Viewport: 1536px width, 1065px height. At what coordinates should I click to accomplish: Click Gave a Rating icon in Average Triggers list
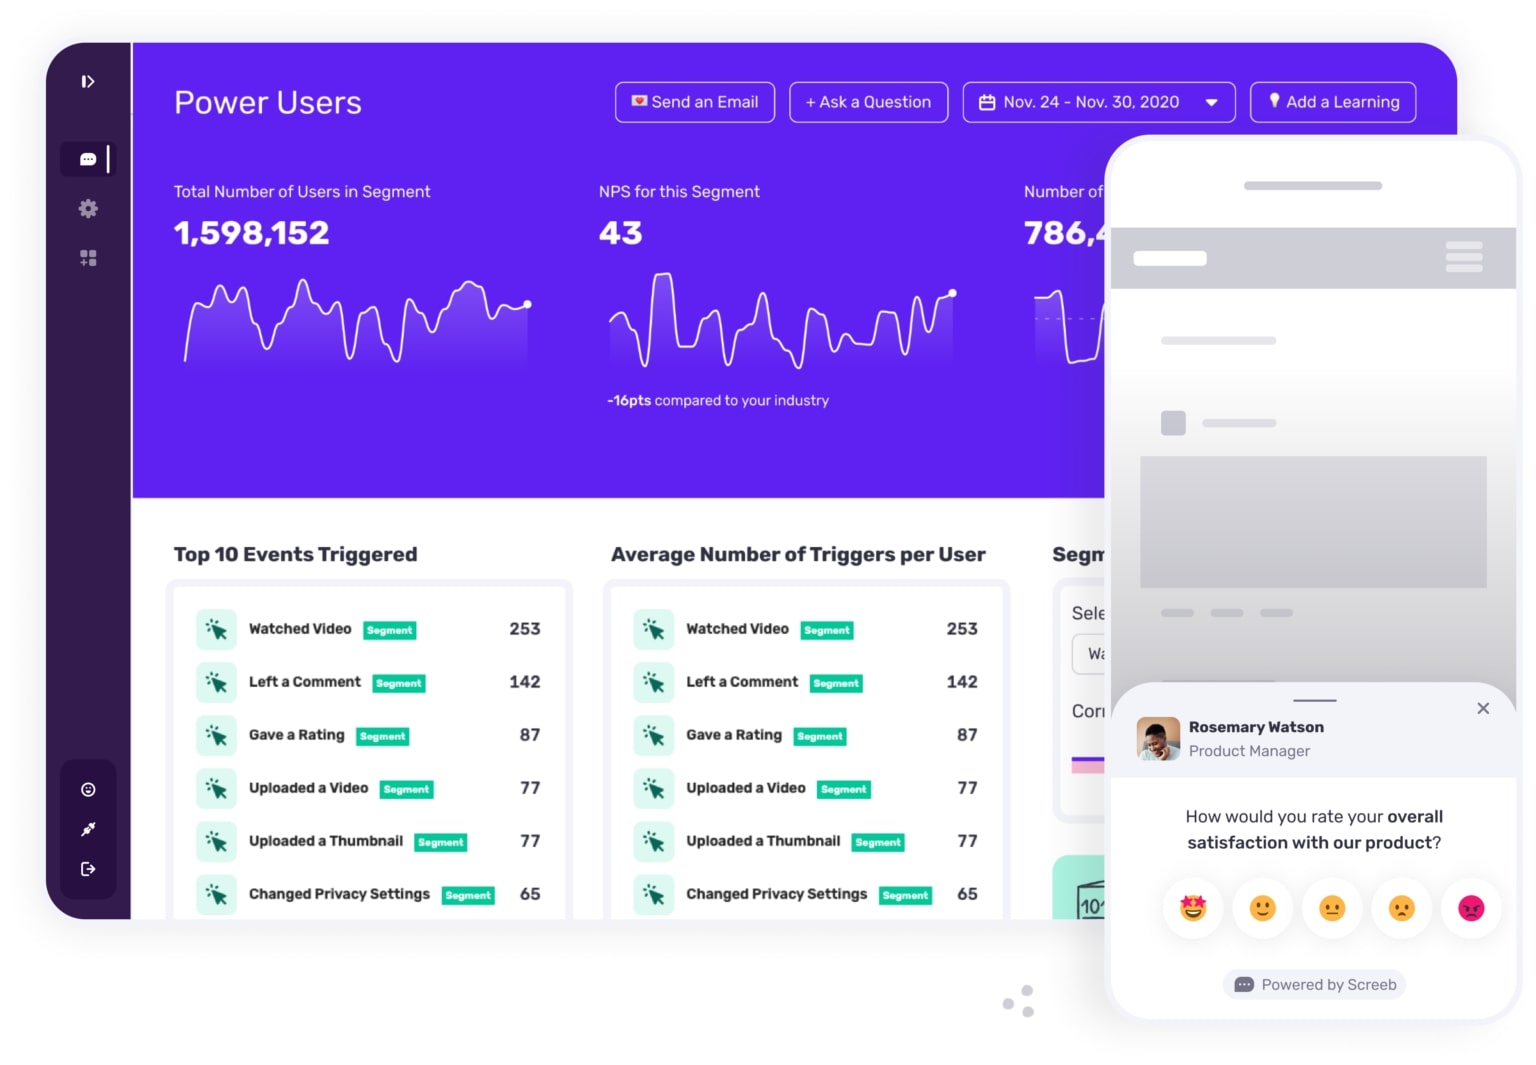point(653,735)
